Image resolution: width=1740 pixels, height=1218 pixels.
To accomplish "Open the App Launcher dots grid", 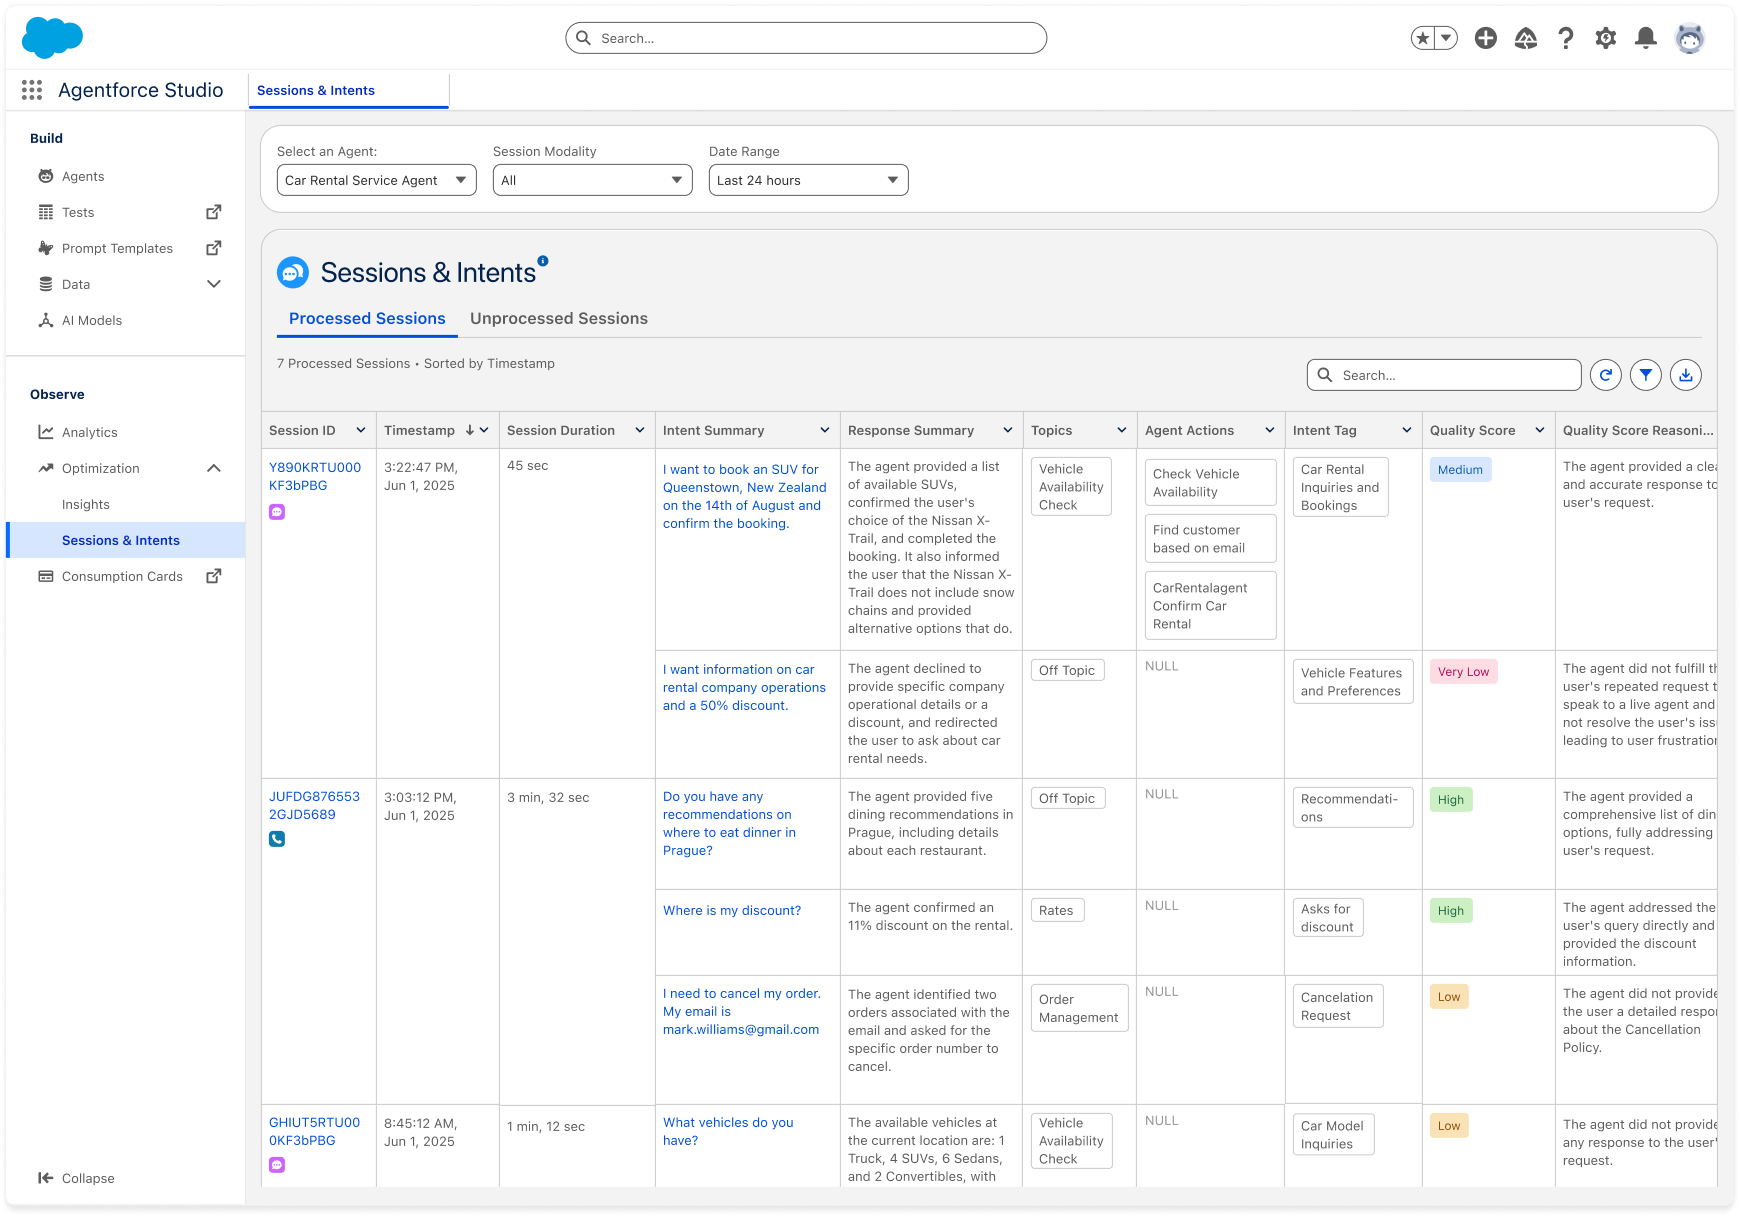I will (x=32, y=90).
